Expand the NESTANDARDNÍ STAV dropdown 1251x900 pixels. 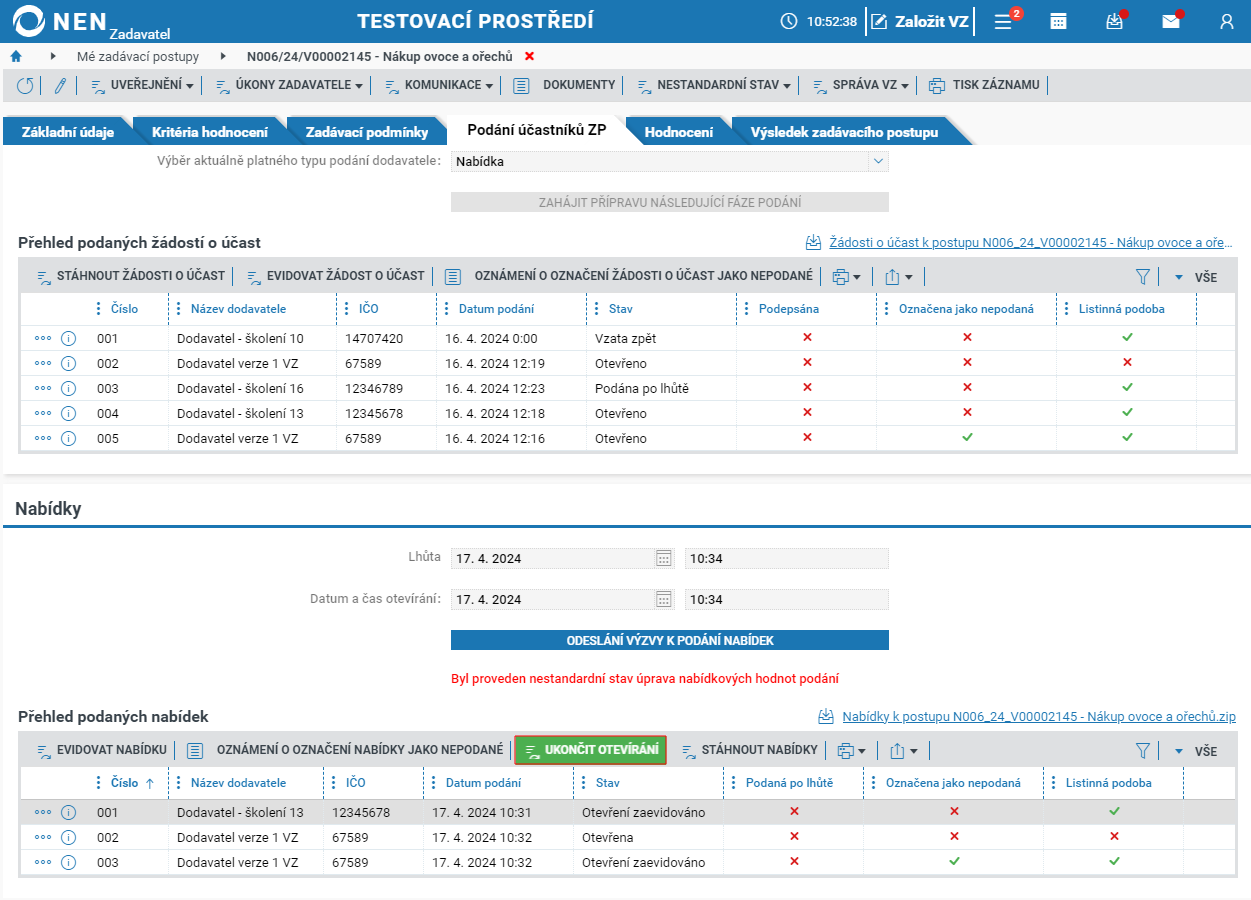tap(714, 86)
